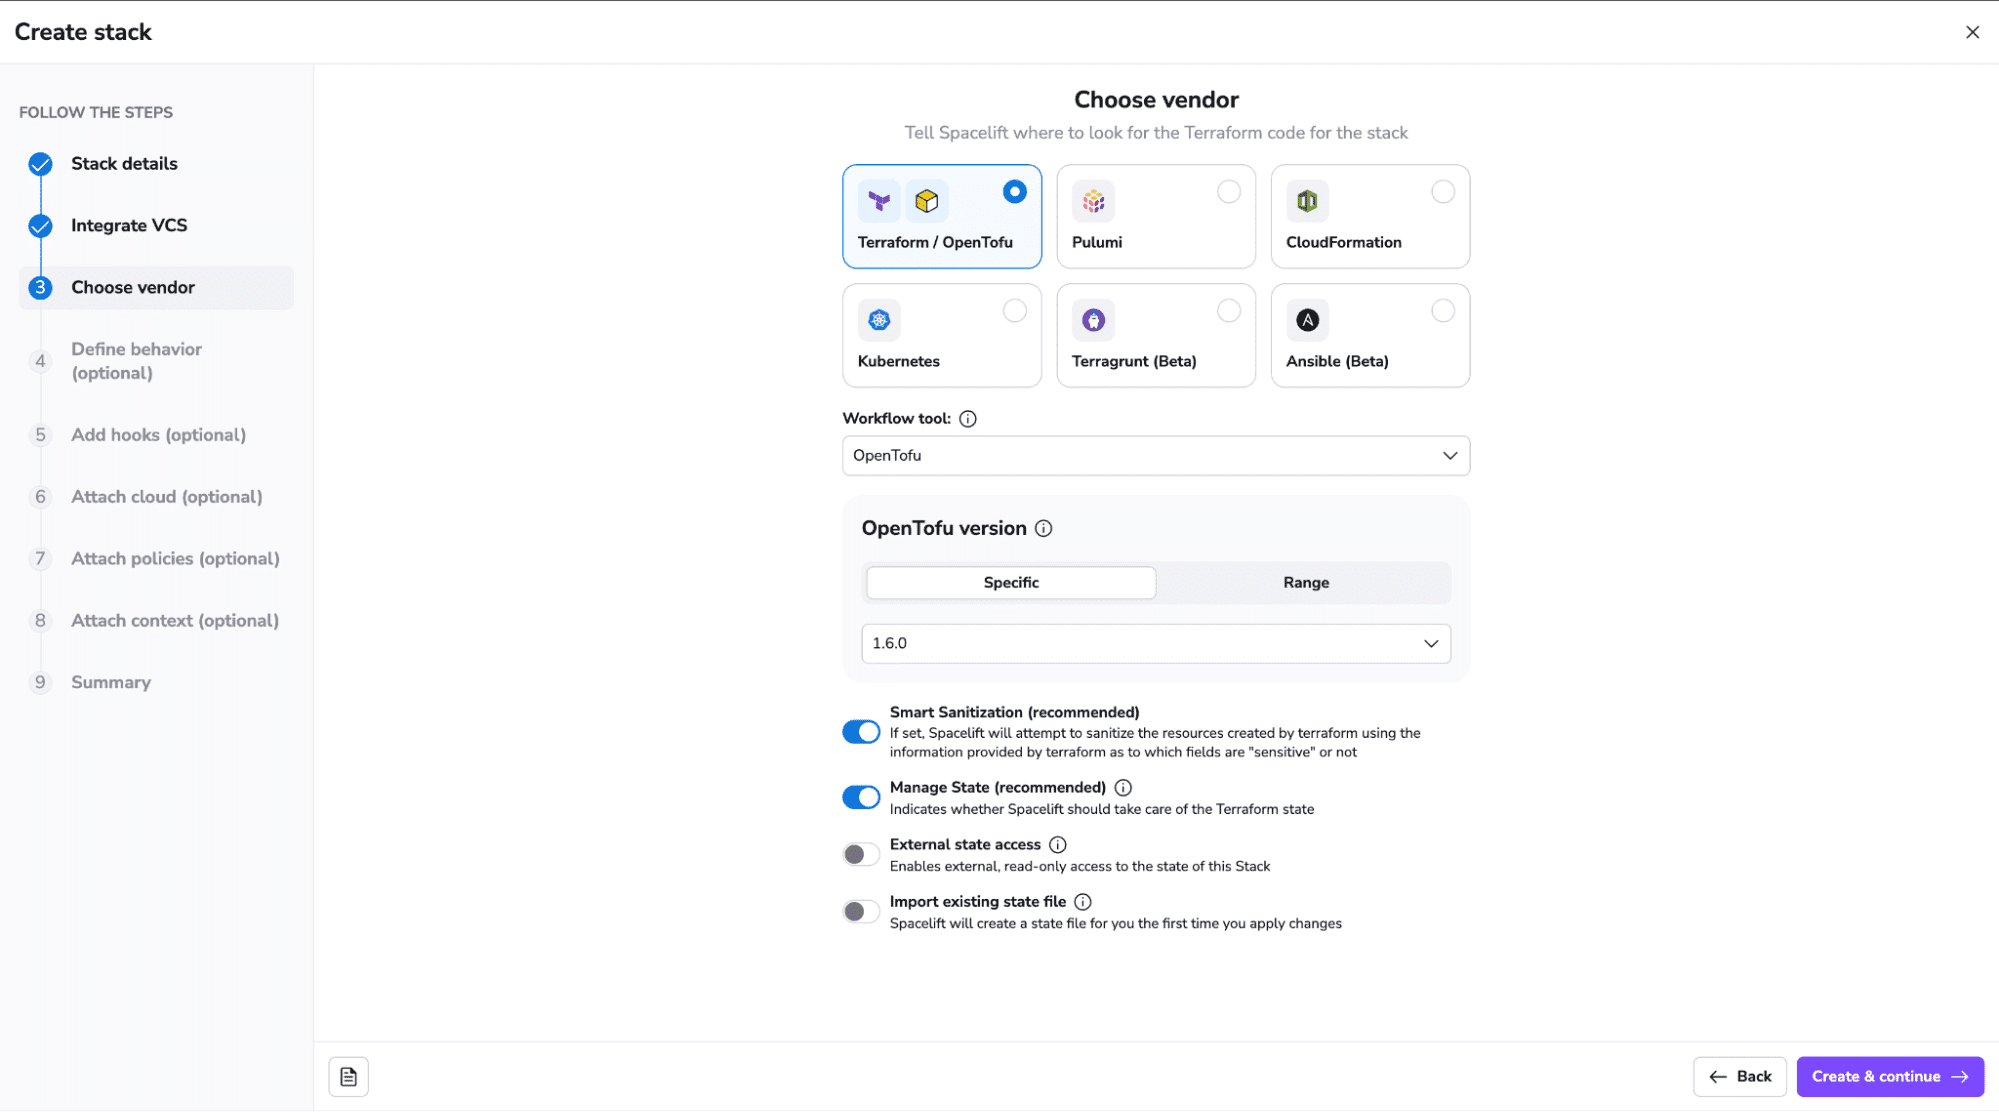1999x1112 pixels.
Task: Switch to Specific version tab
Action: 1011,583
